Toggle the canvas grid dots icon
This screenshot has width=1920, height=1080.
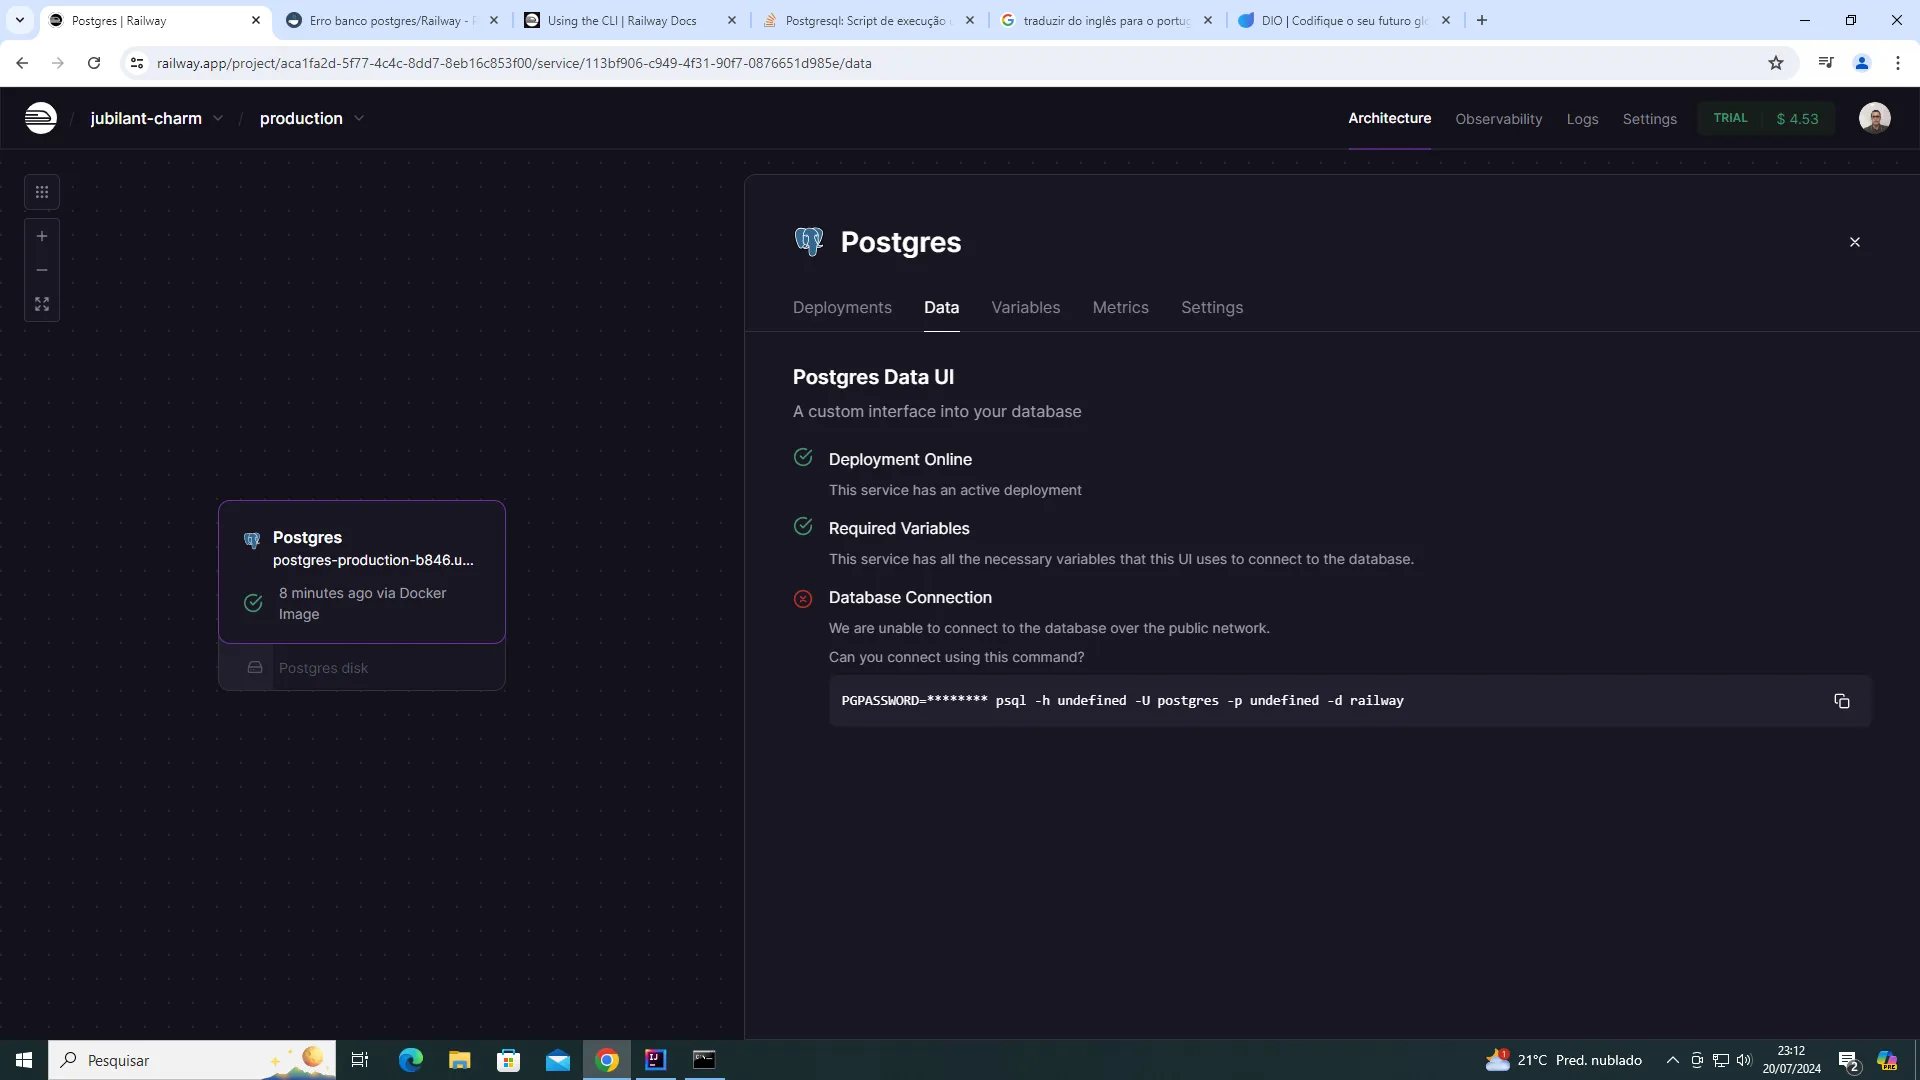(x=42, y=192)
